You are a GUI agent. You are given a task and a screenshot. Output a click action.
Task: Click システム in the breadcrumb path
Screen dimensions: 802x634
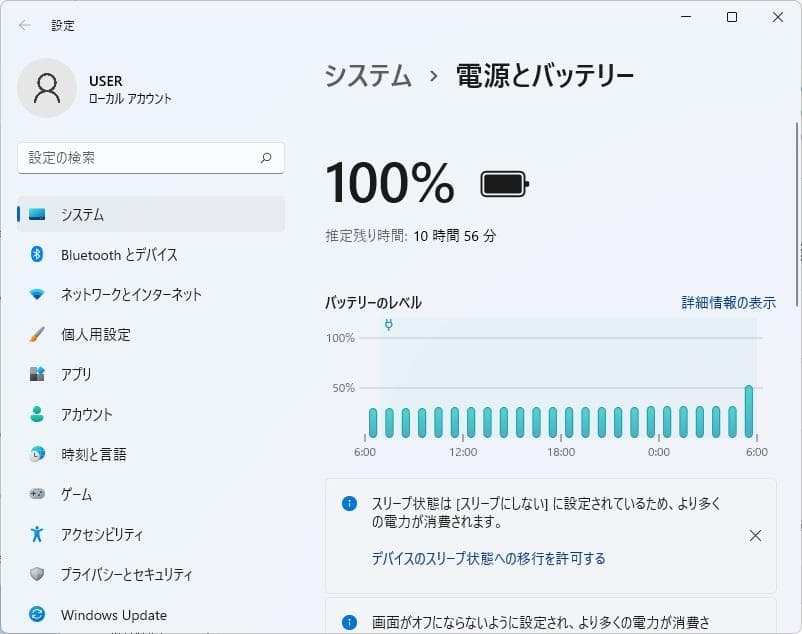(367, 74)
